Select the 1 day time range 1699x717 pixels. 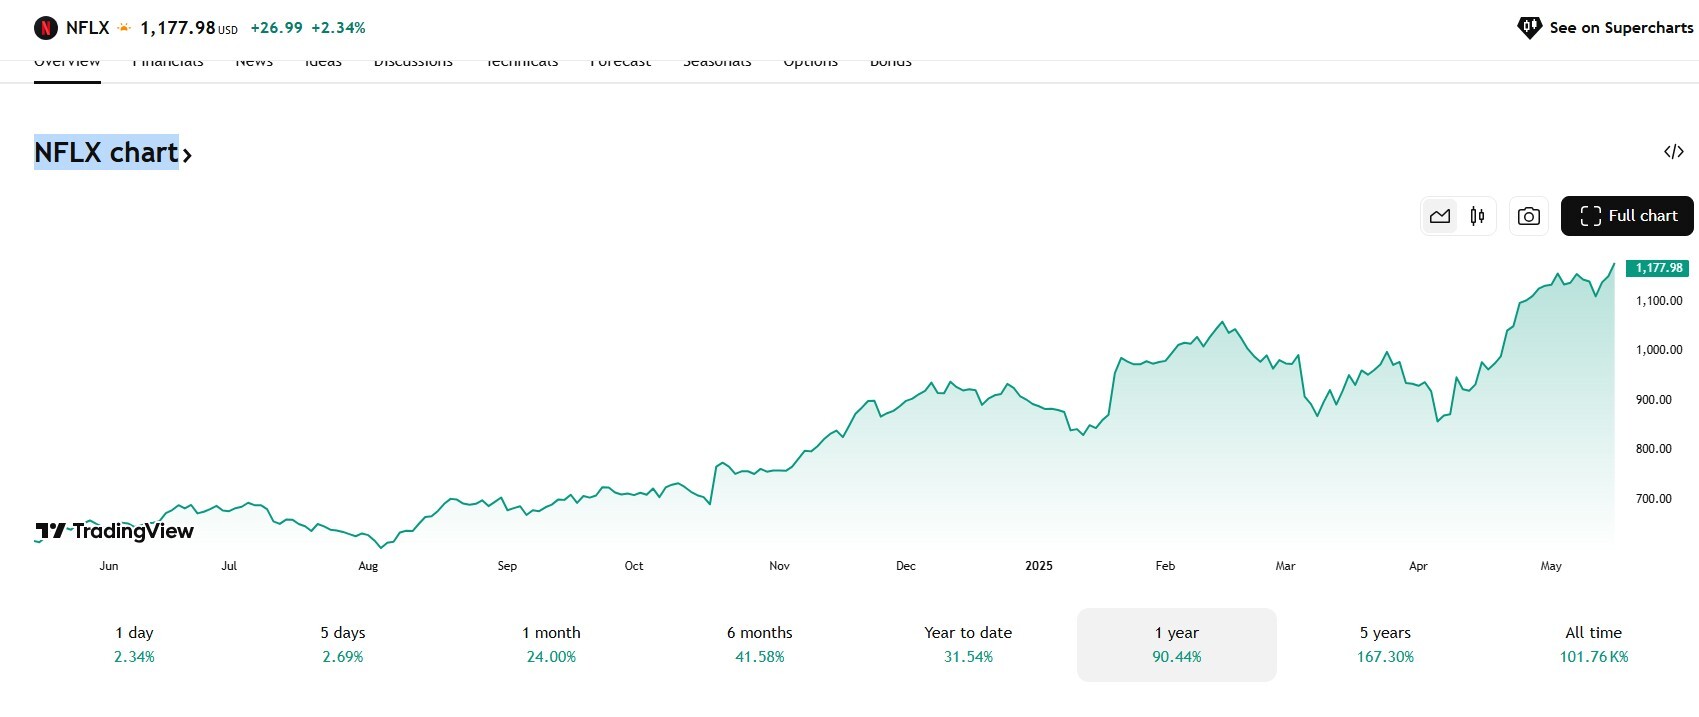pos(134,645)
